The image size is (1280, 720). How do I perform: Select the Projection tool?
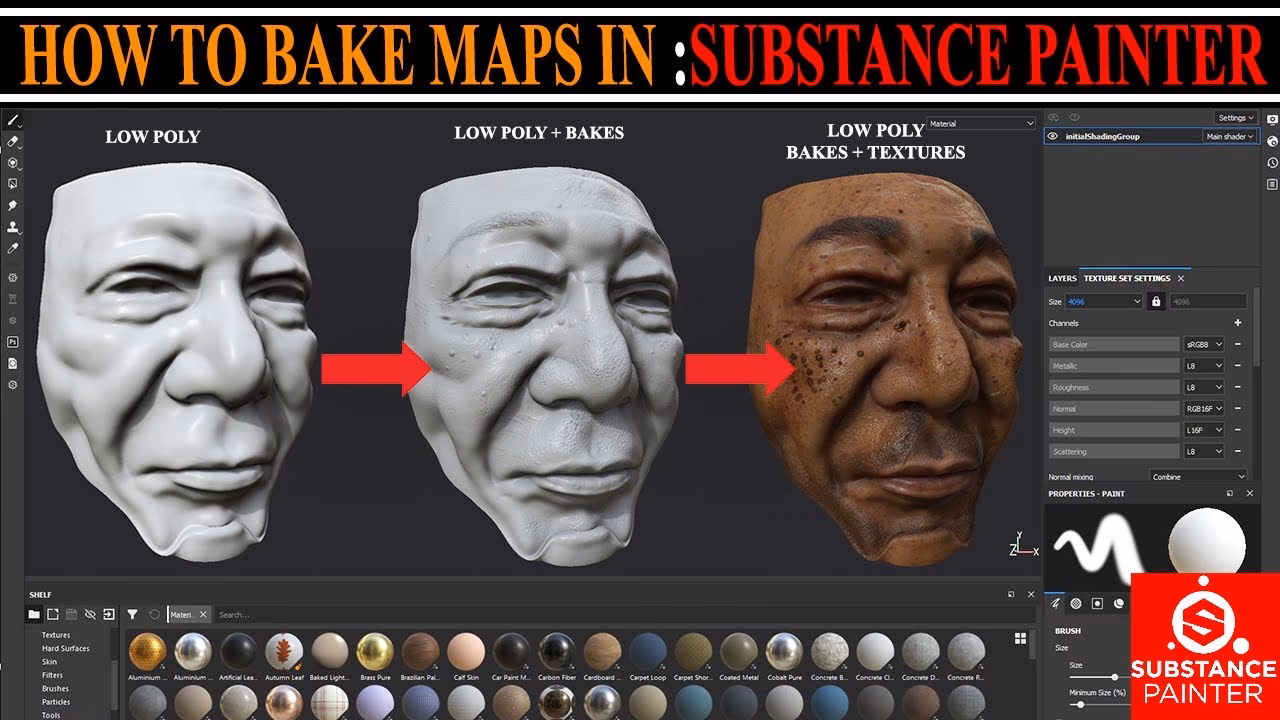(13, 162)
